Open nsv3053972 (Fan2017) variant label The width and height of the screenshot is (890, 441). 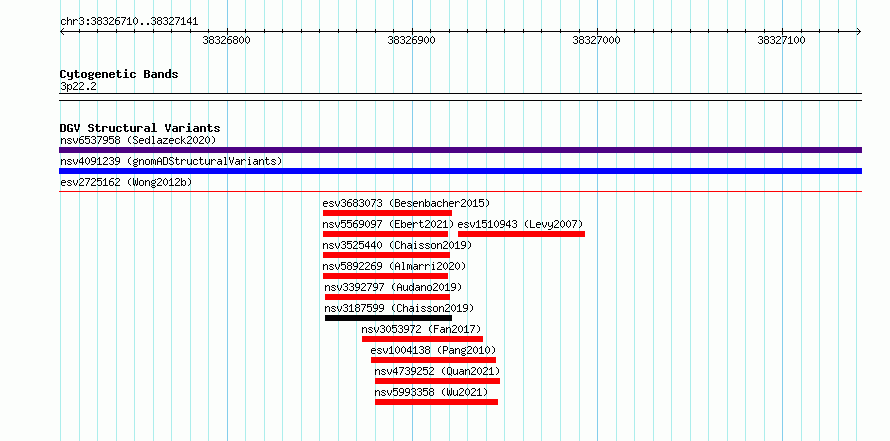tap(421, 329)
